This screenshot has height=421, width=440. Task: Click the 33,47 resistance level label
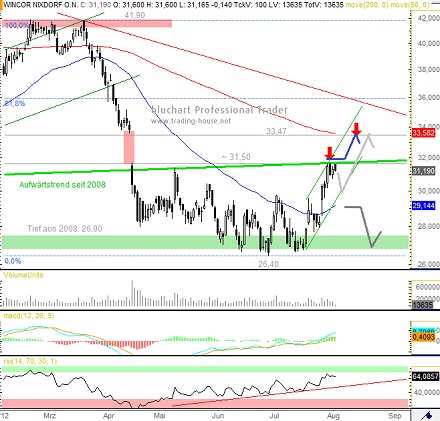point(276,131)
